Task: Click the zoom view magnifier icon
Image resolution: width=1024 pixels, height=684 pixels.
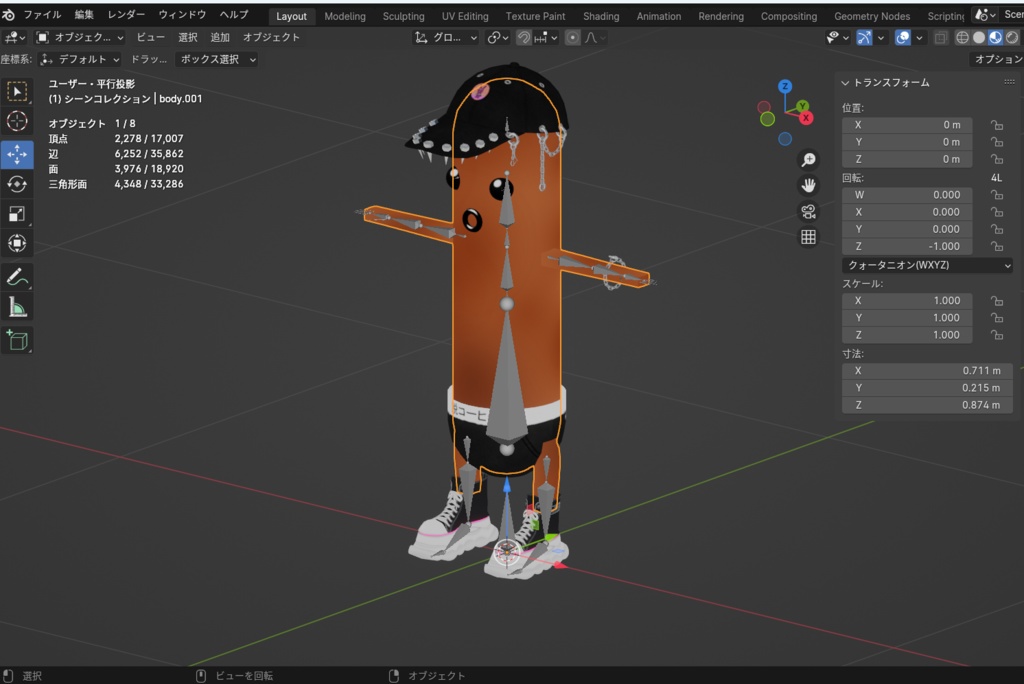Action: tap(808, 160)
